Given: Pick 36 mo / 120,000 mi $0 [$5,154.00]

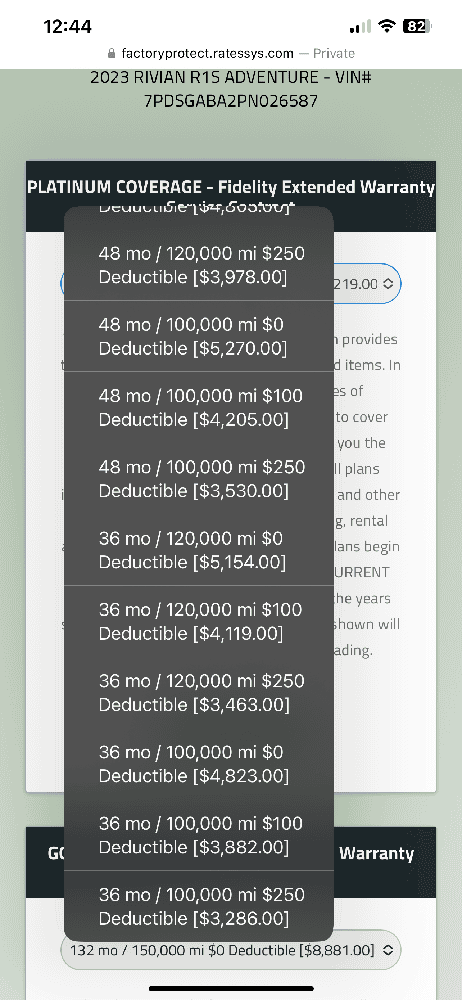Looking at the screenshot, I should pyautogui.click(x=199, y=550).
